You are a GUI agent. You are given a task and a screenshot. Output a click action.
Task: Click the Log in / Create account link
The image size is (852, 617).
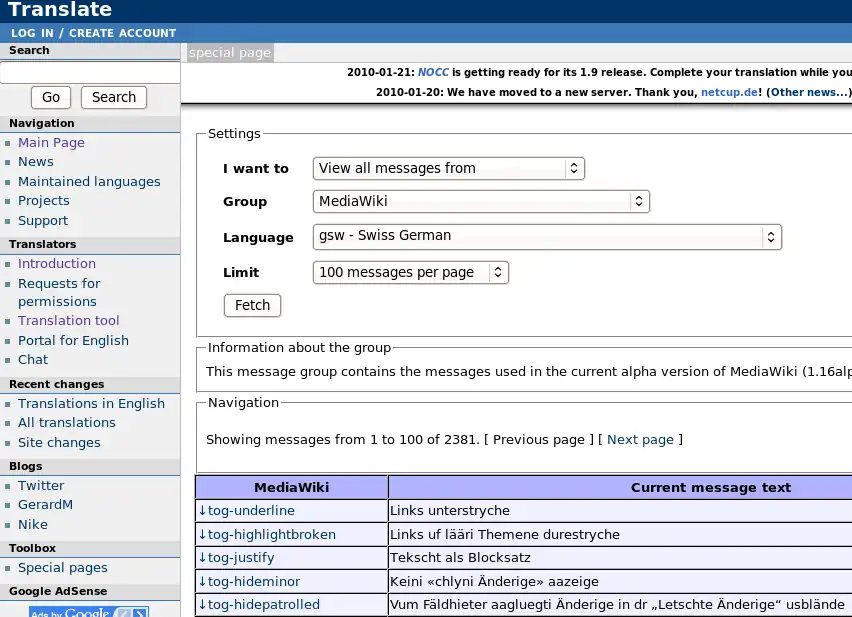[93, 33]
